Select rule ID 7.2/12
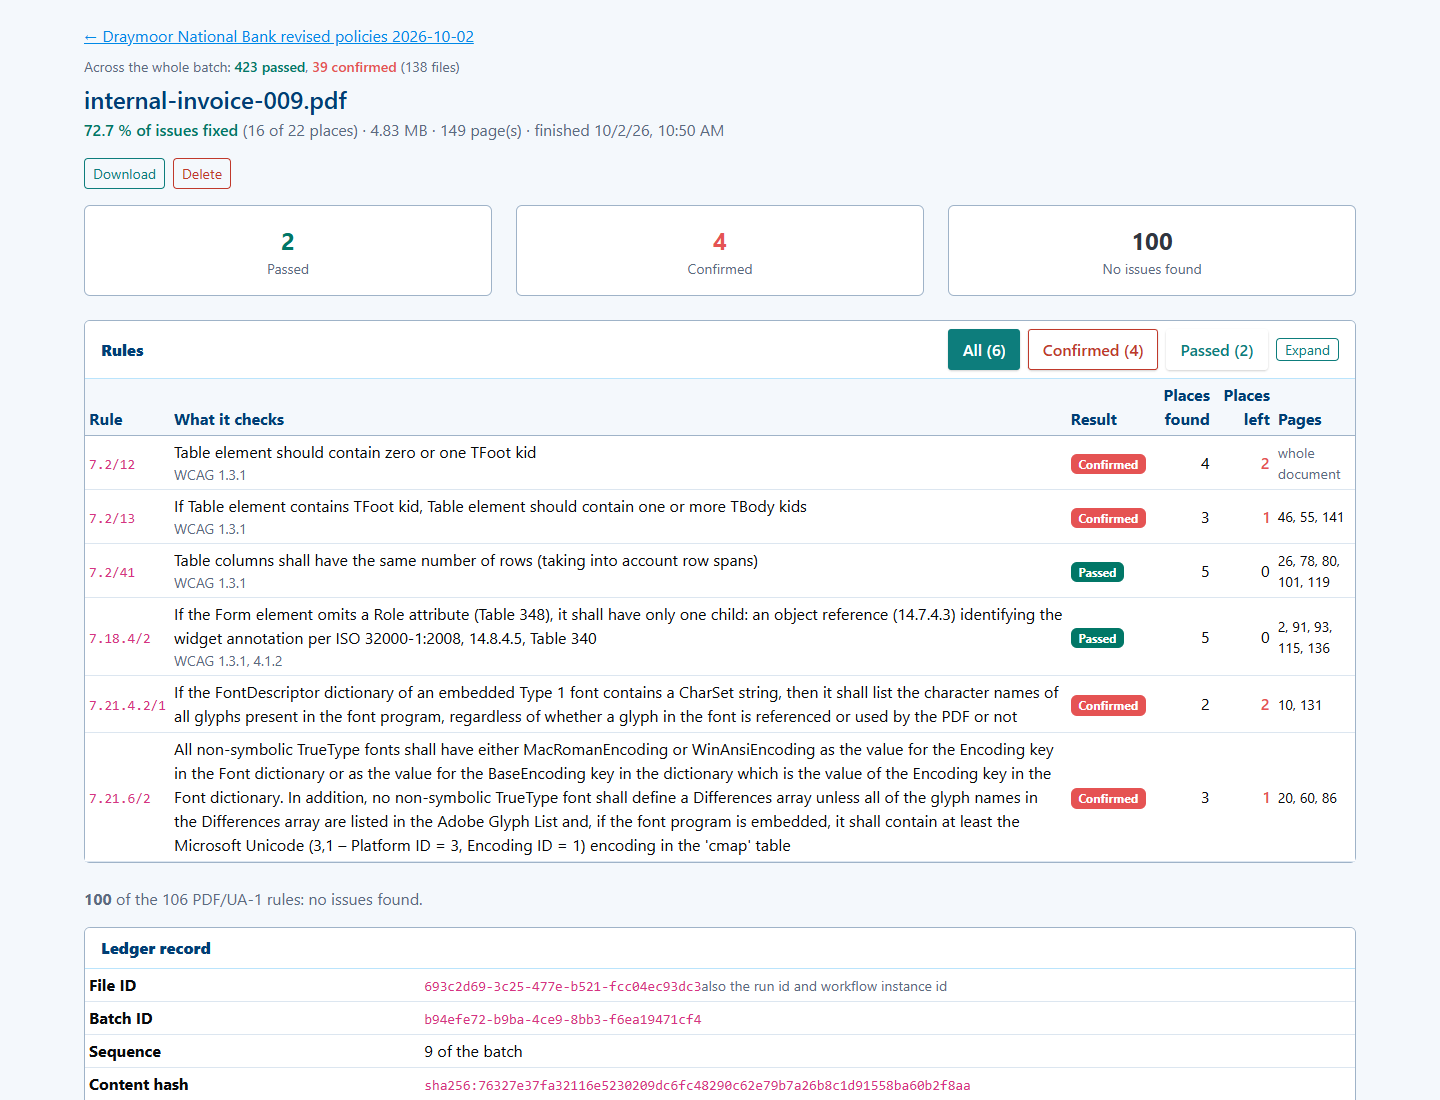 112,465
